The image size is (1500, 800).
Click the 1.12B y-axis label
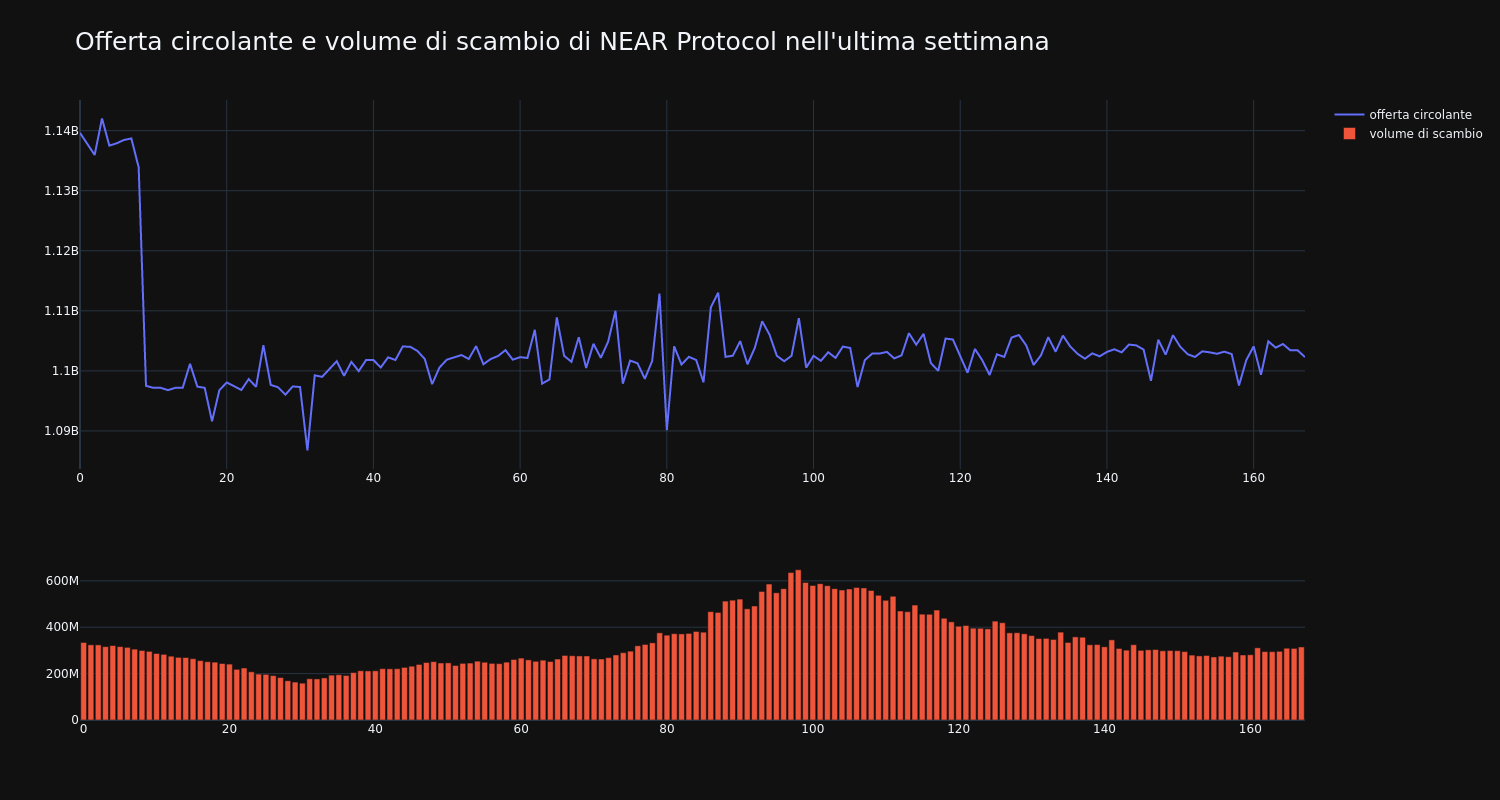(x=60, y=251)
